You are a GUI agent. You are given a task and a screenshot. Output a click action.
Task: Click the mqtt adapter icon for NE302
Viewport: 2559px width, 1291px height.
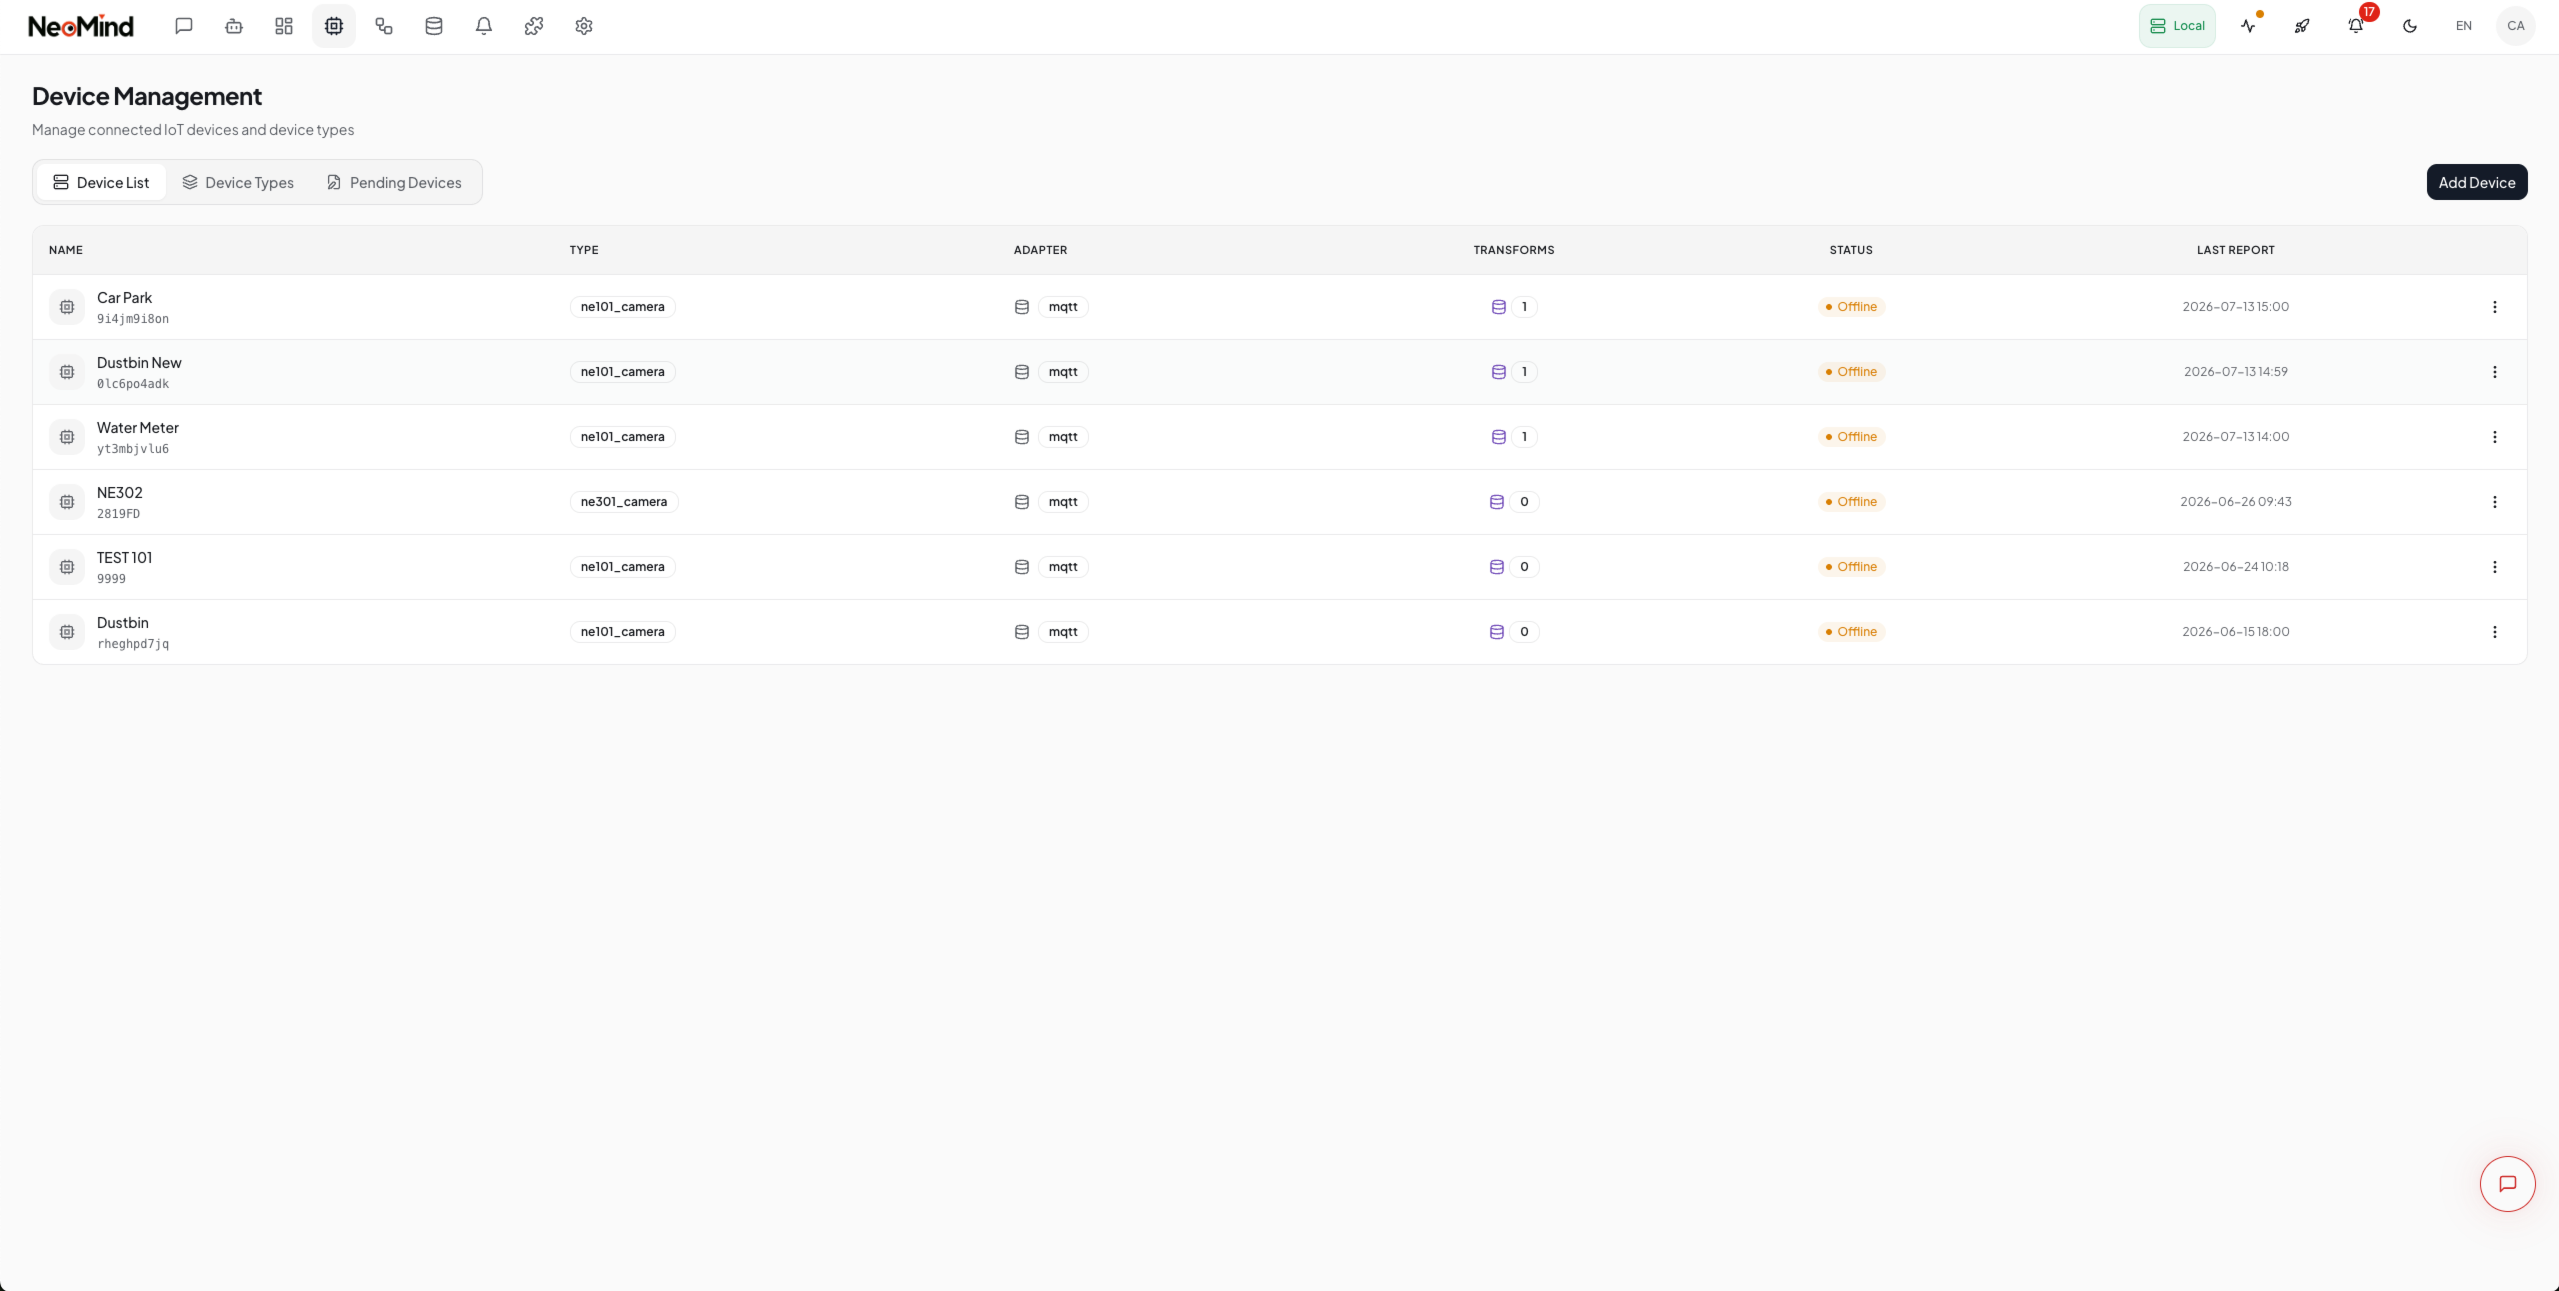pyautogui.click(x=1022, y=502)
